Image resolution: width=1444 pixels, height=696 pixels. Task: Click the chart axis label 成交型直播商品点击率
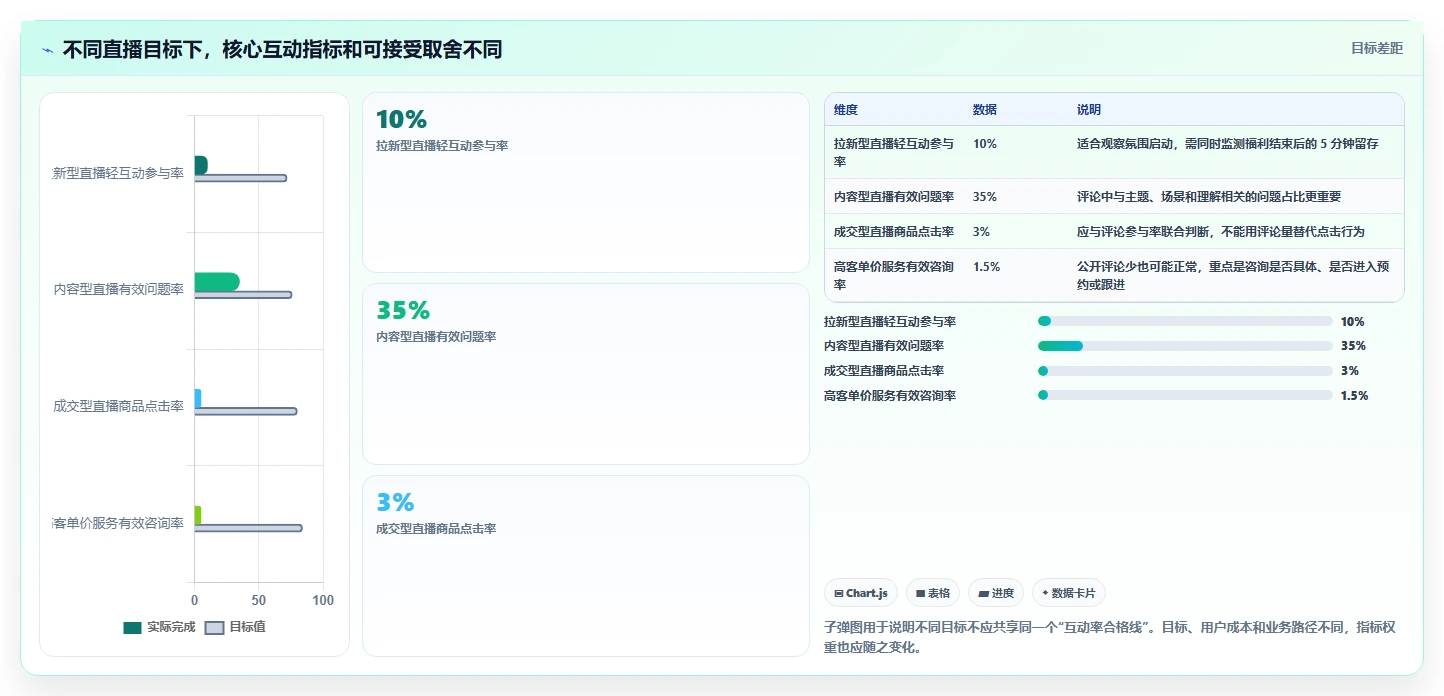119,406
